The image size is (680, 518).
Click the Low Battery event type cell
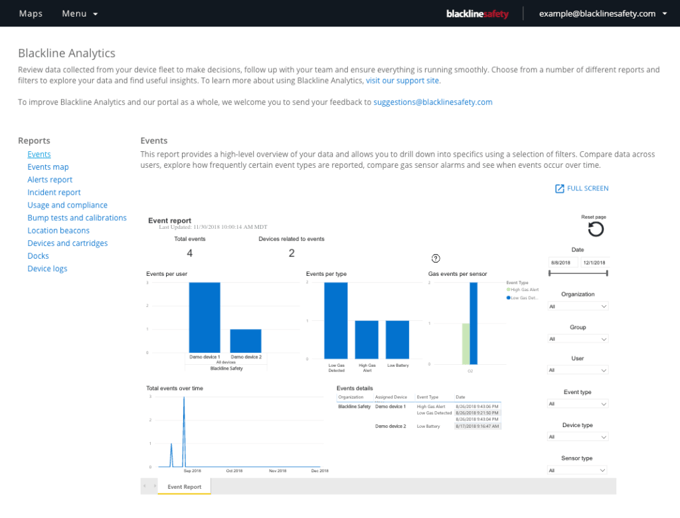[428, 426]
